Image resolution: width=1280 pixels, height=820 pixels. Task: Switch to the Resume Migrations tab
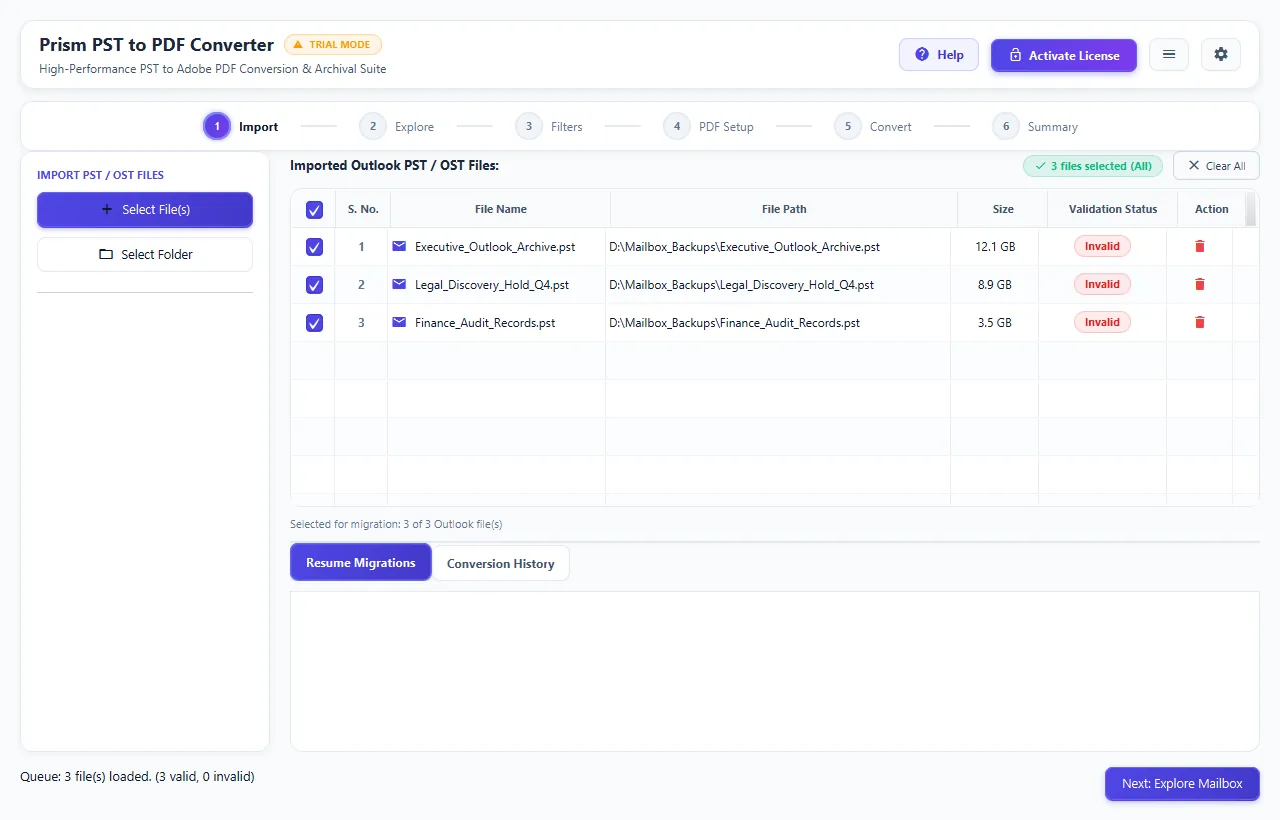tap(361, 562)
